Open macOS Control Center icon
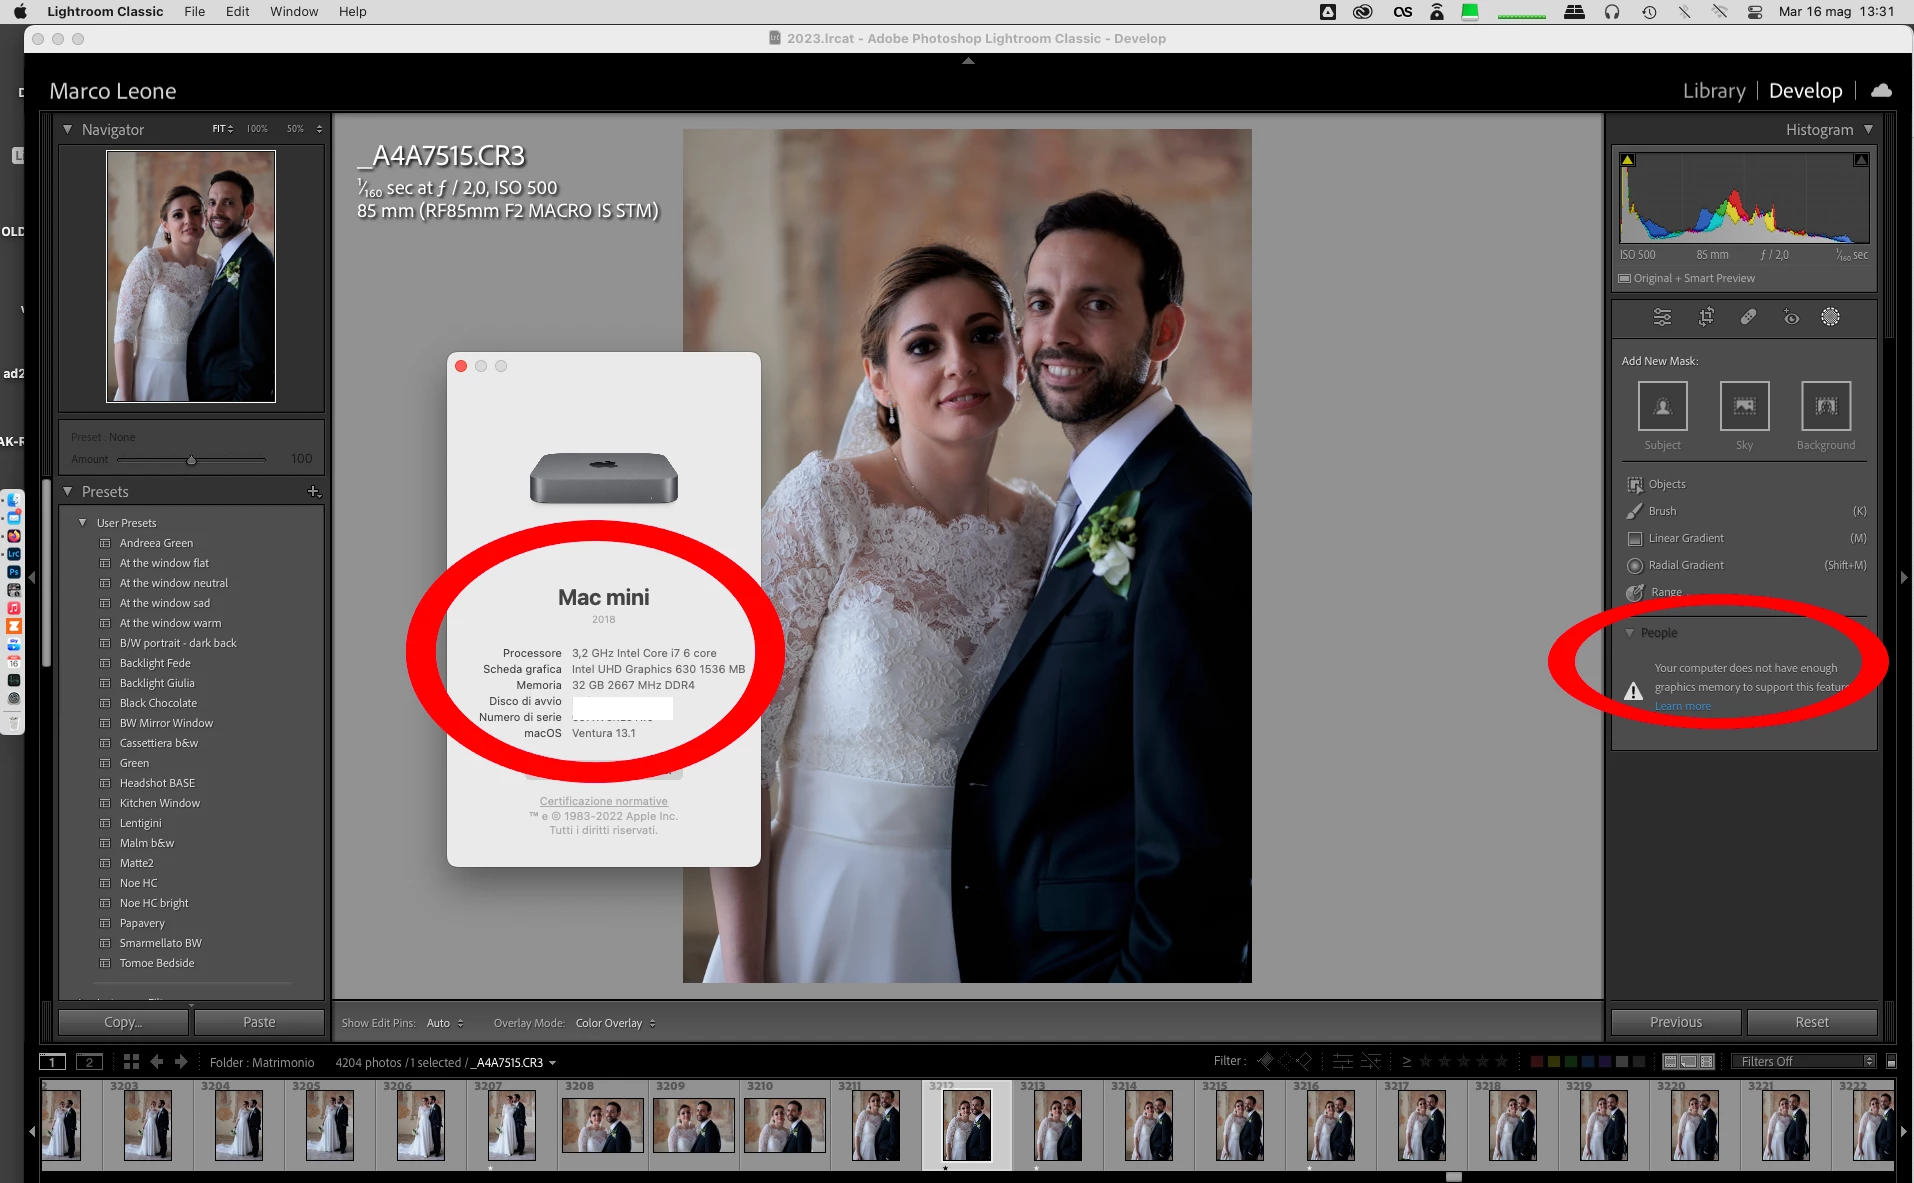The width and height of the screenshot is (1914, 1183). click(x=1755, y=12)
